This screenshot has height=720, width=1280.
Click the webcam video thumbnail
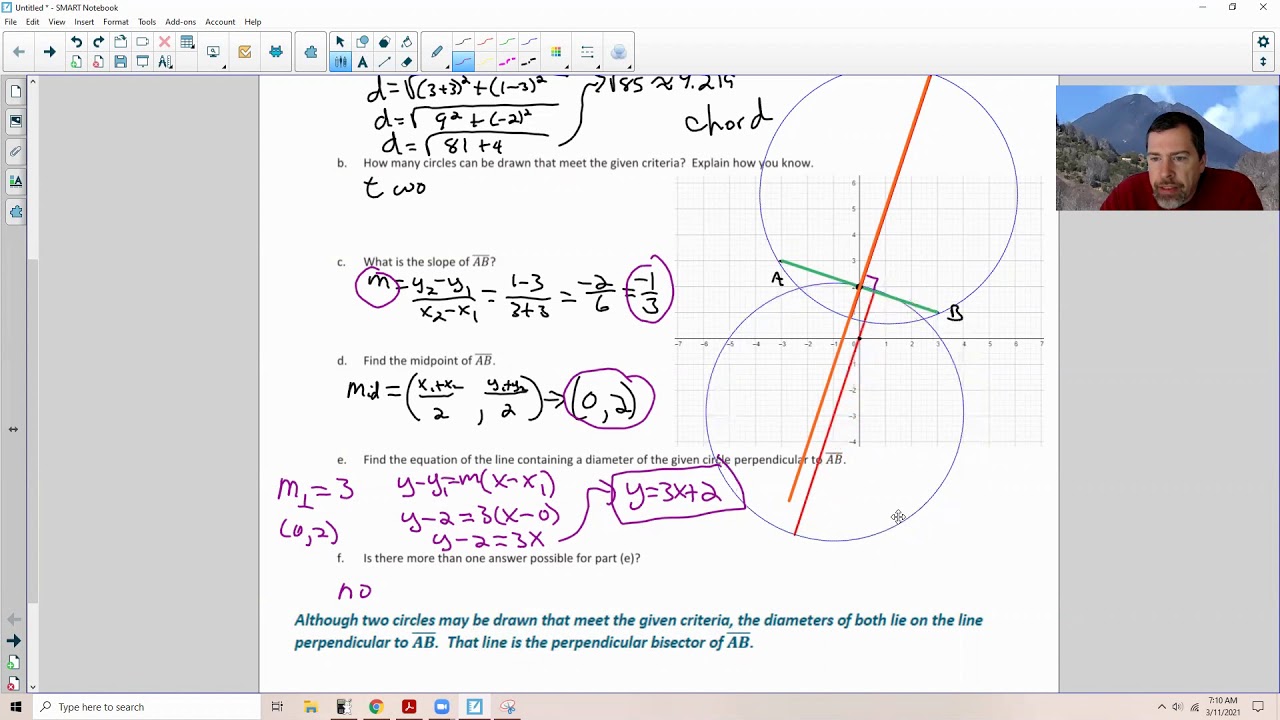pos(1167,147)
